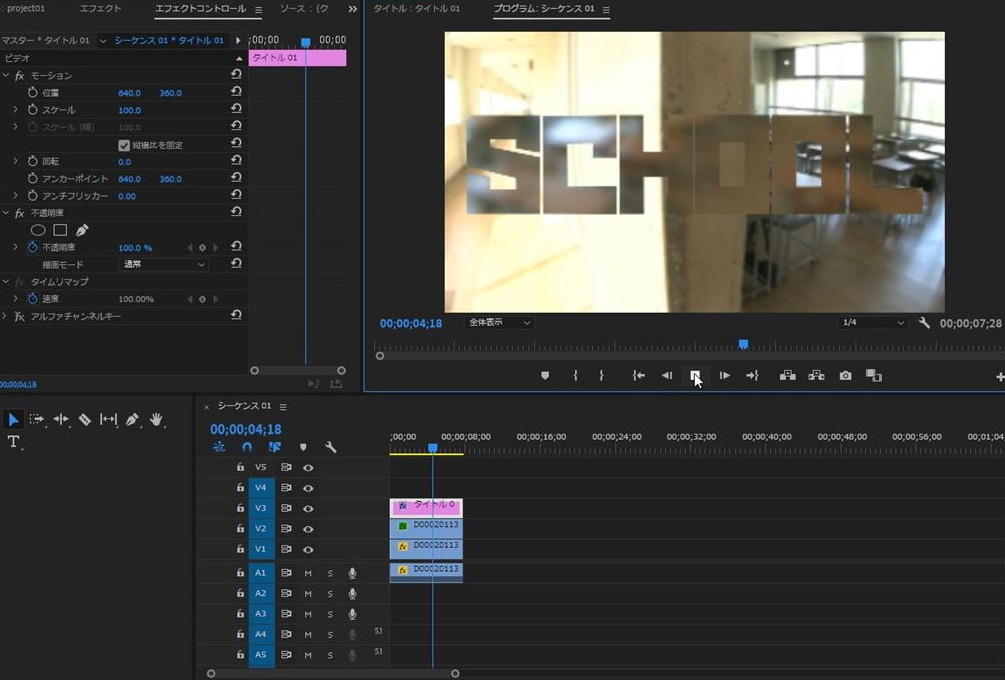Image resolution: width=1005 pixels, height=680 pixels.
Task: Switch to the タイトル: タイトル 01 tab
Action: pos(416,9)
